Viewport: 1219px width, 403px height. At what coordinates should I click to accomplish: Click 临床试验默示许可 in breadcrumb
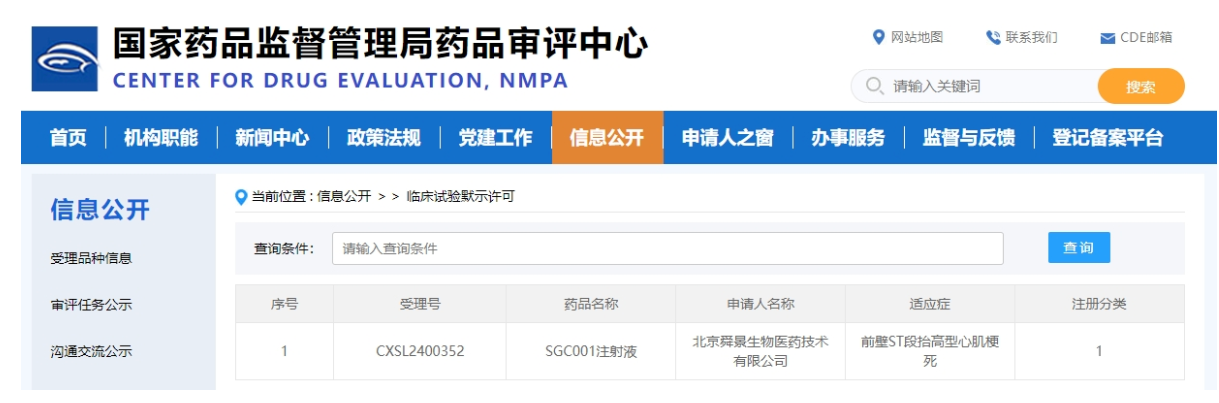[x=460, y=197]
